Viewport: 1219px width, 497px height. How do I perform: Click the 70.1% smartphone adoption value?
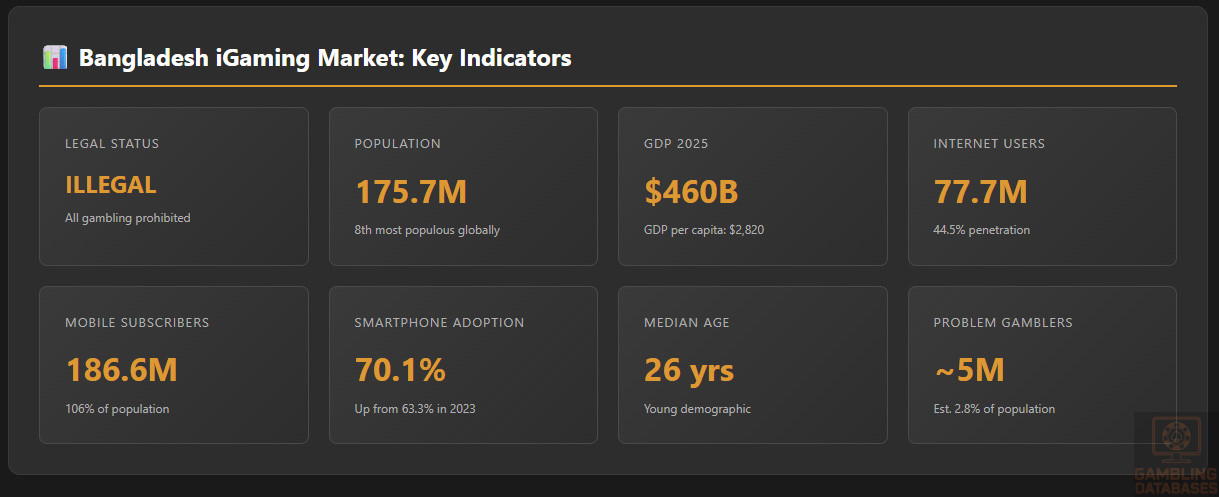pos(400,370)
